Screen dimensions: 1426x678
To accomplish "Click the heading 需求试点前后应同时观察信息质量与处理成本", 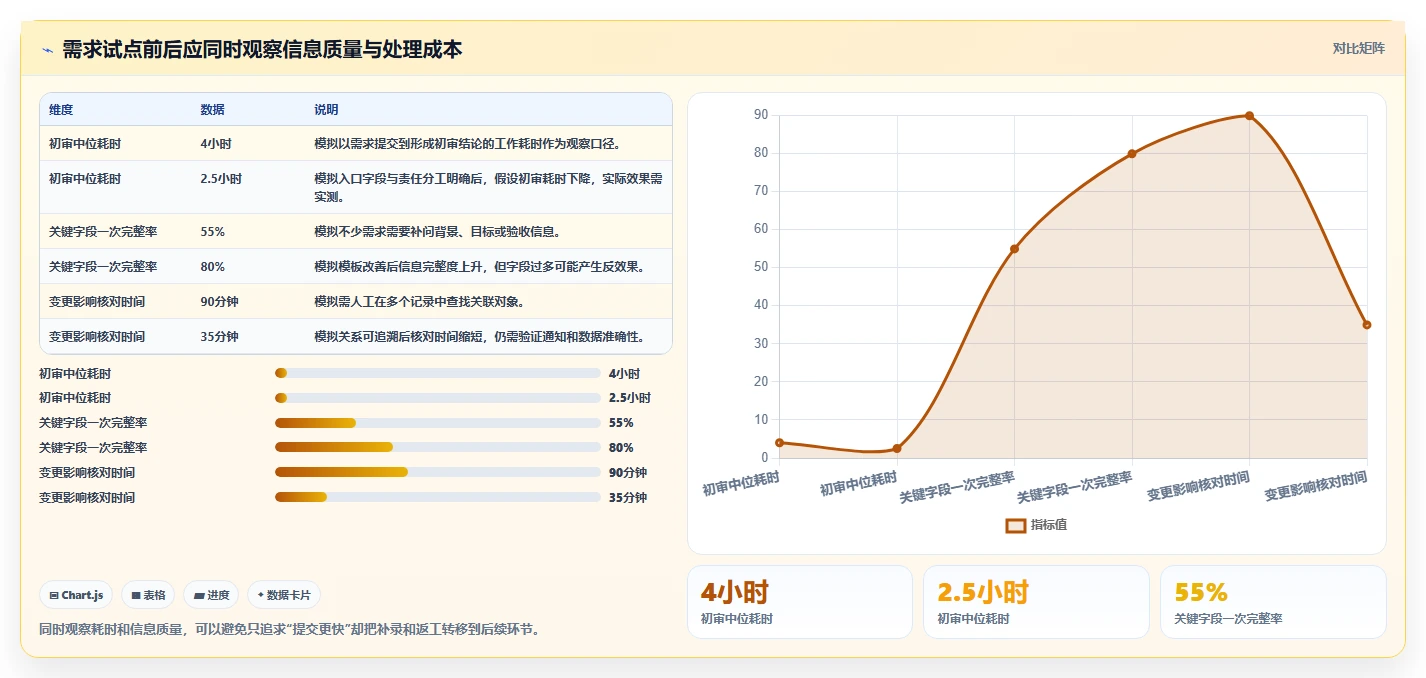I will [x=262, y=50].
